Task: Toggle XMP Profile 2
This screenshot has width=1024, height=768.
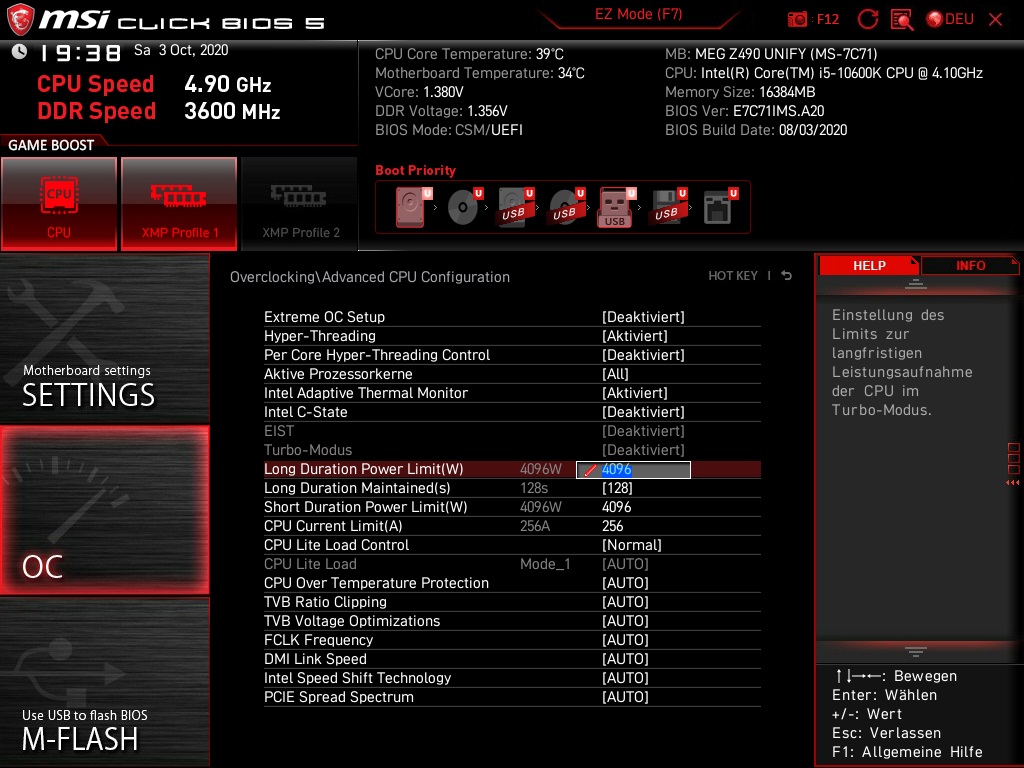Action: tap(300, 204)
